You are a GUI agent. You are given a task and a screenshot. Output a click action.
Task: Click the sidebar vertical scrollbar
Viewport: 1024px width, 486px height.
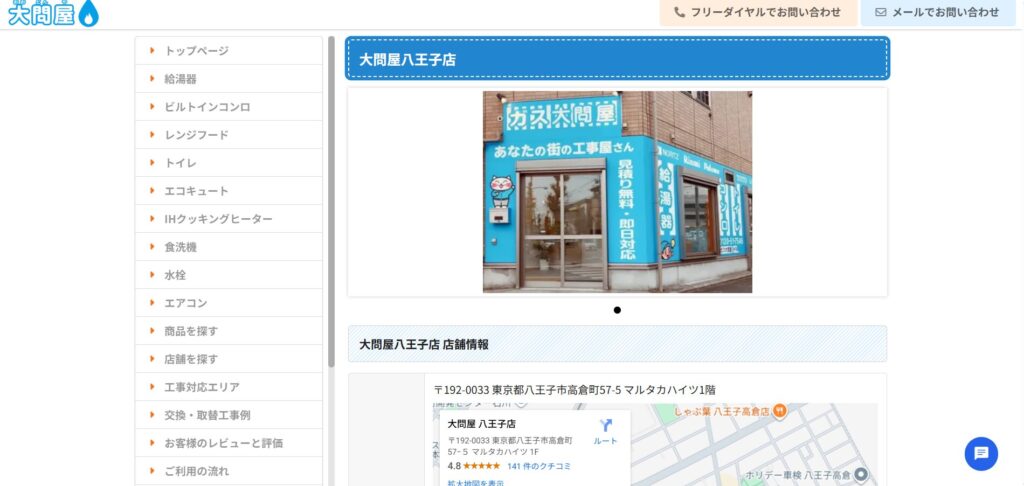pyautogui.click(x=331, y=200)
